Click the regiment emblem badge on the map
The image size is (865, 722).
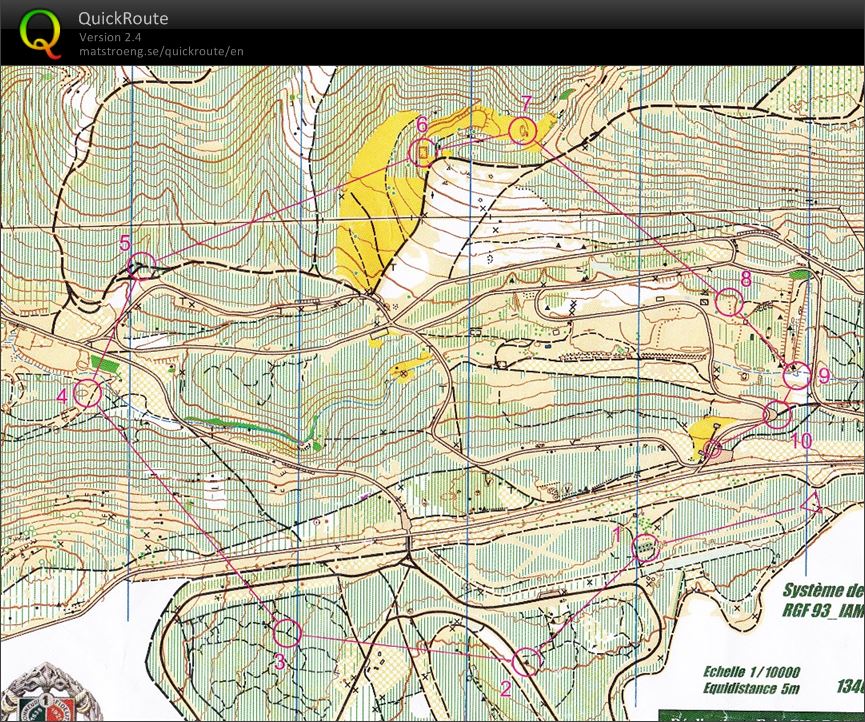tap(51, 693)
